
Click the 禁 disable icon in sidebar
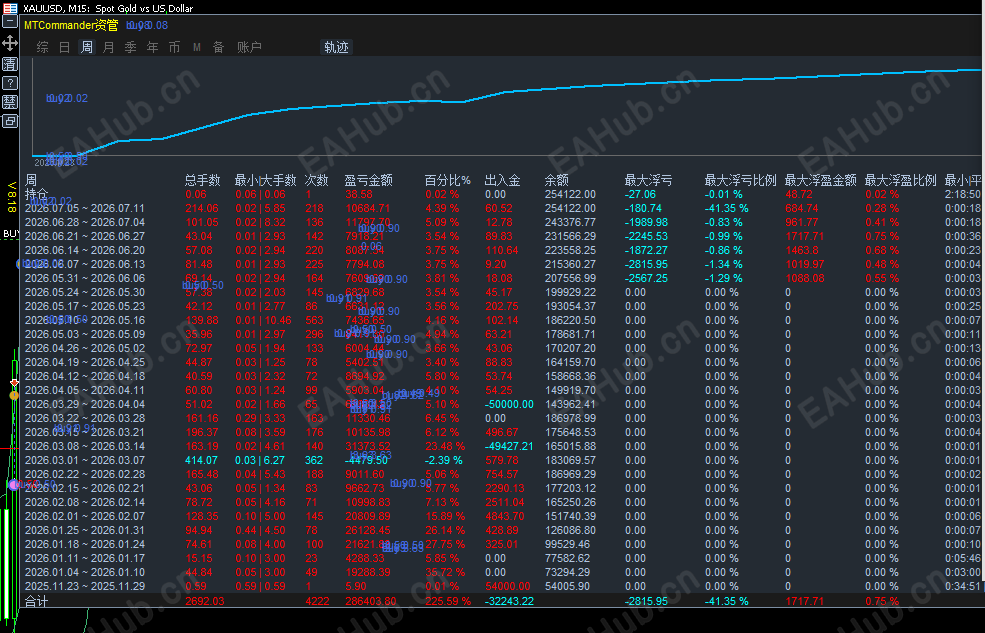click(10, 102)
